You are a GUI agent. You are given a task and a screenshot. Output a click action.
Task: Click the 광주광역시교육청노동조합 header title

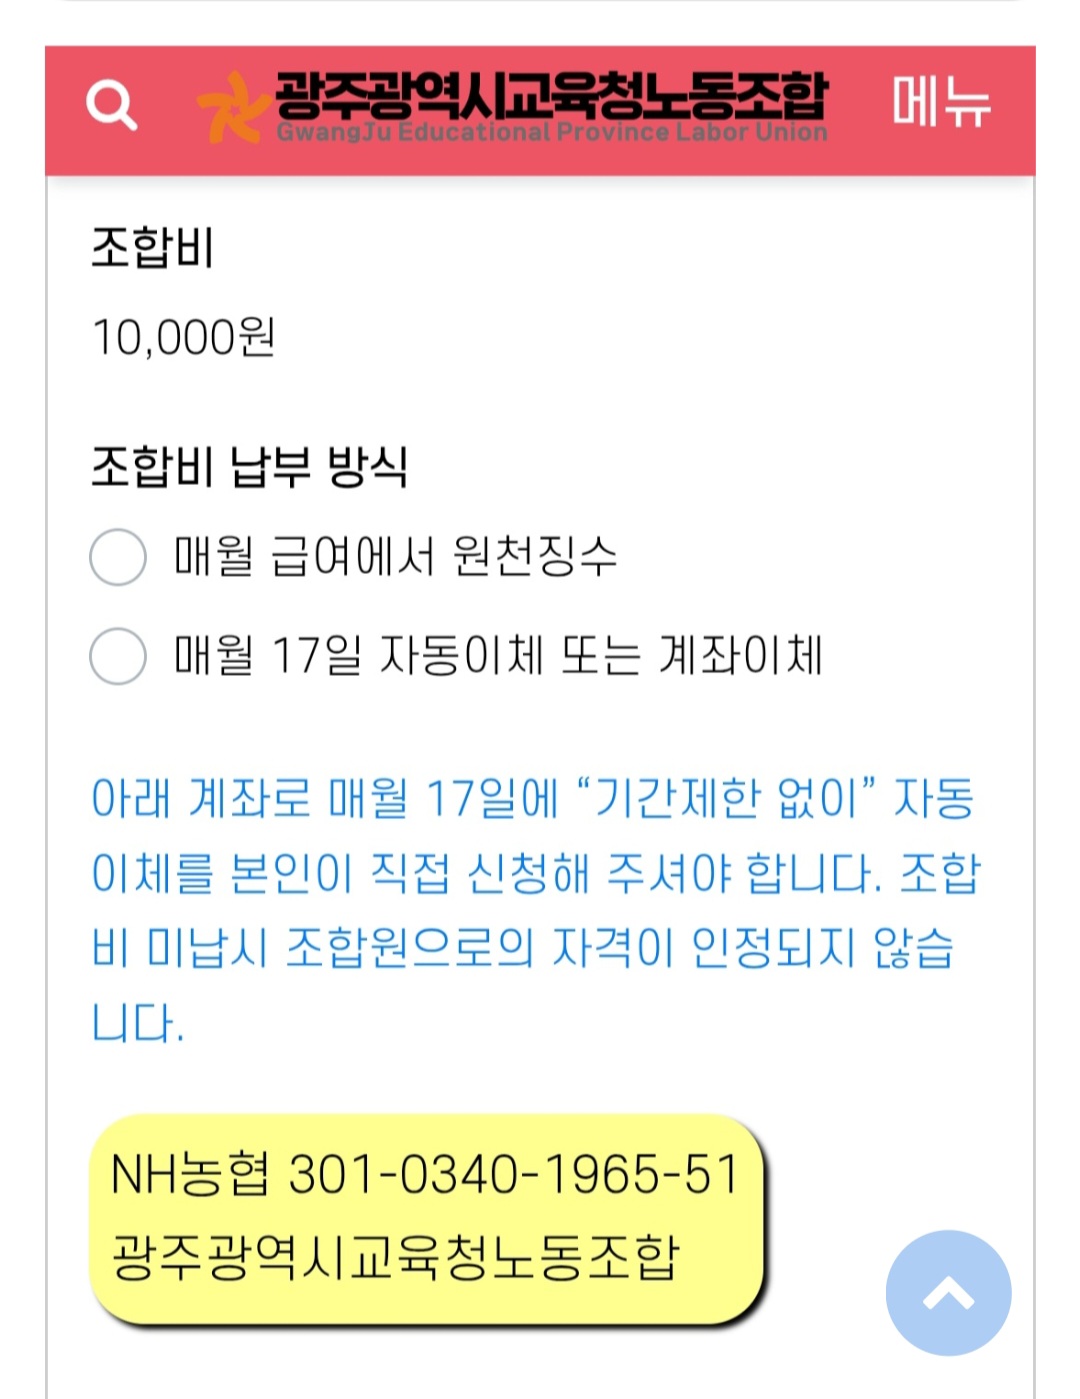coord(551,94)
